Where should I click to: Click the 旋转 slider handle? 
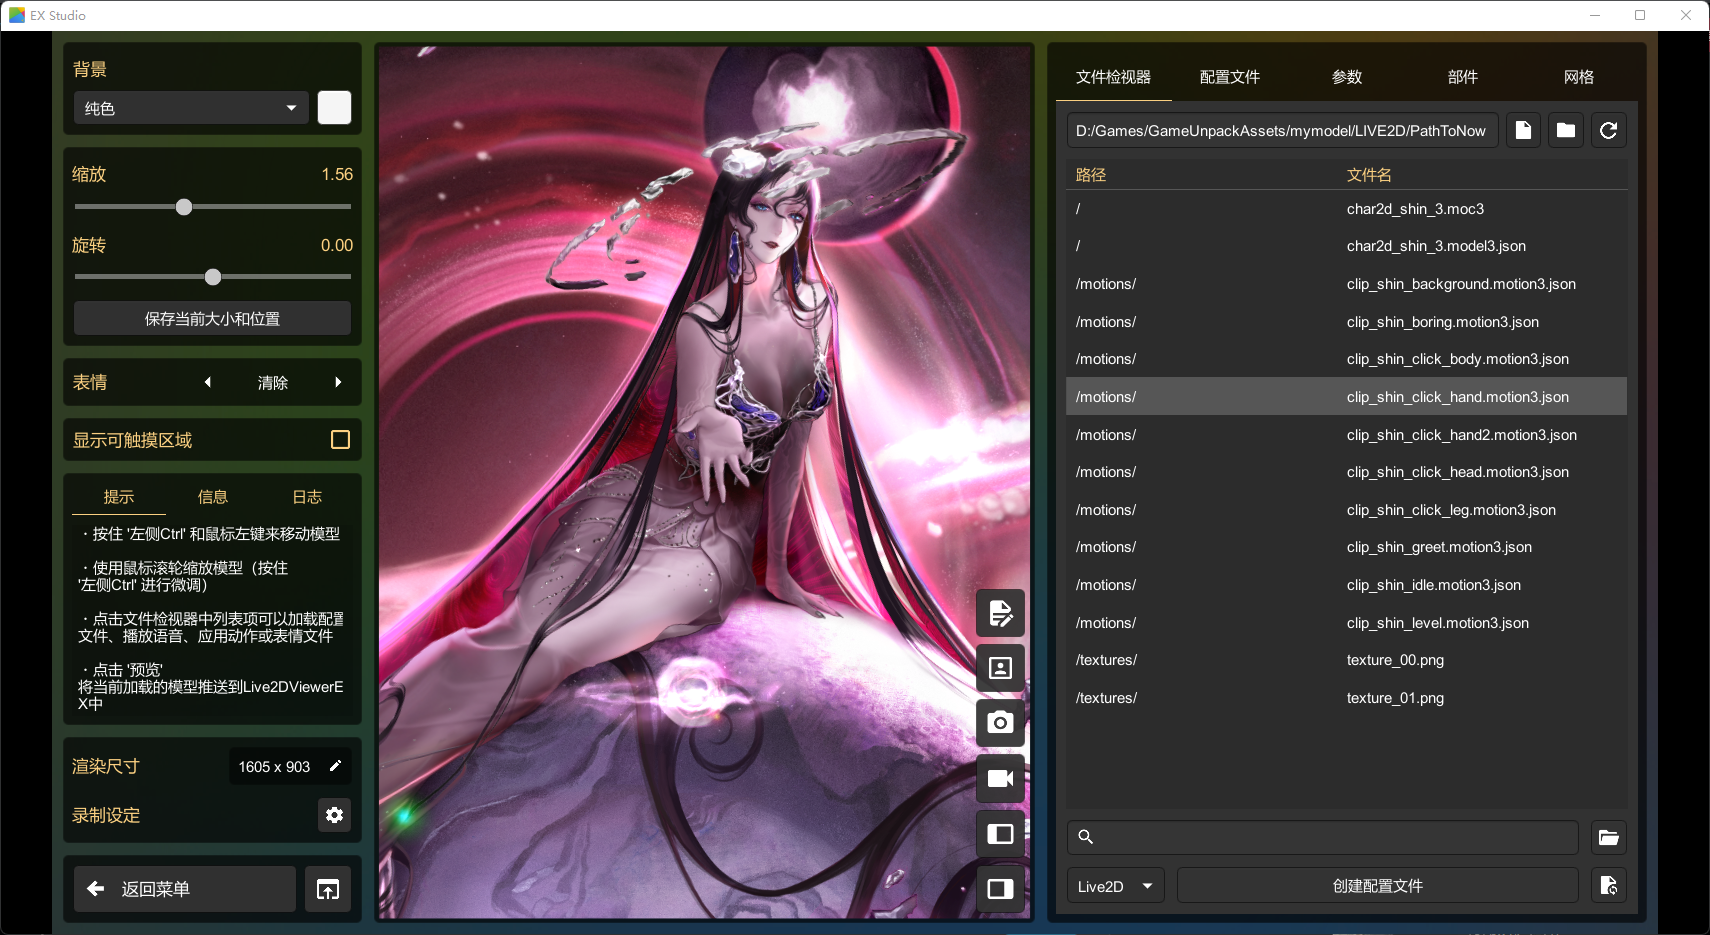(213, 277)
